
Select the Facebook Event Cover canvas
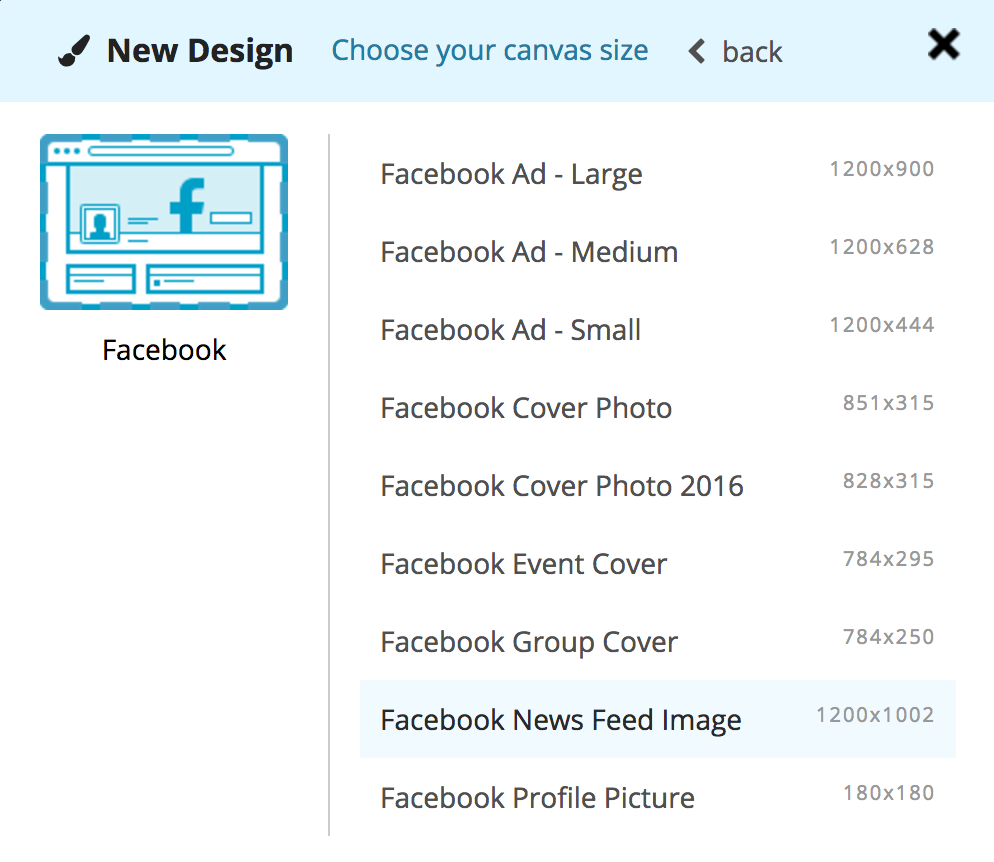[x=522, y=564]
